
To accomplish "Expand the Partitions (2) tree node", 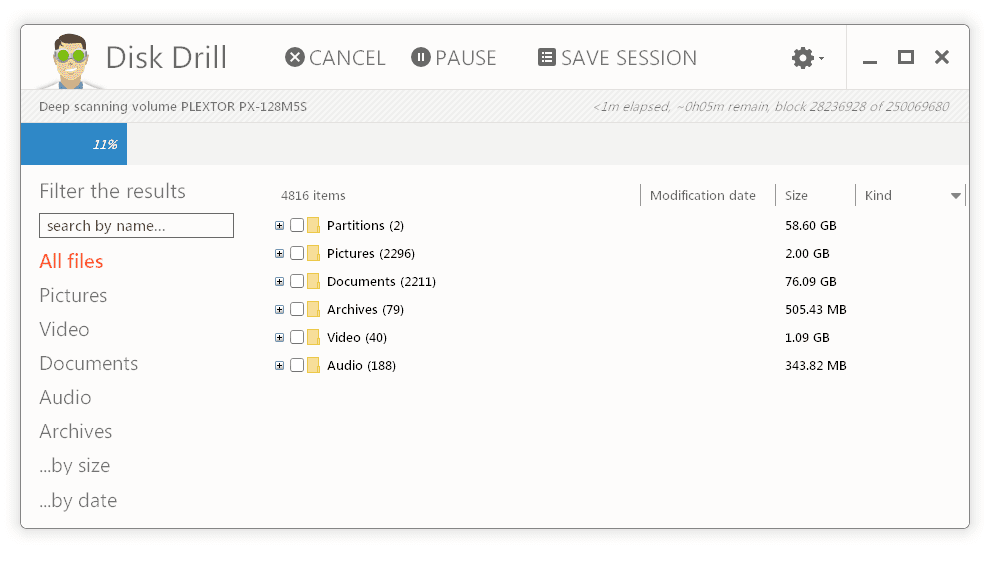I will pyautogui.click(x=279, y=225).
